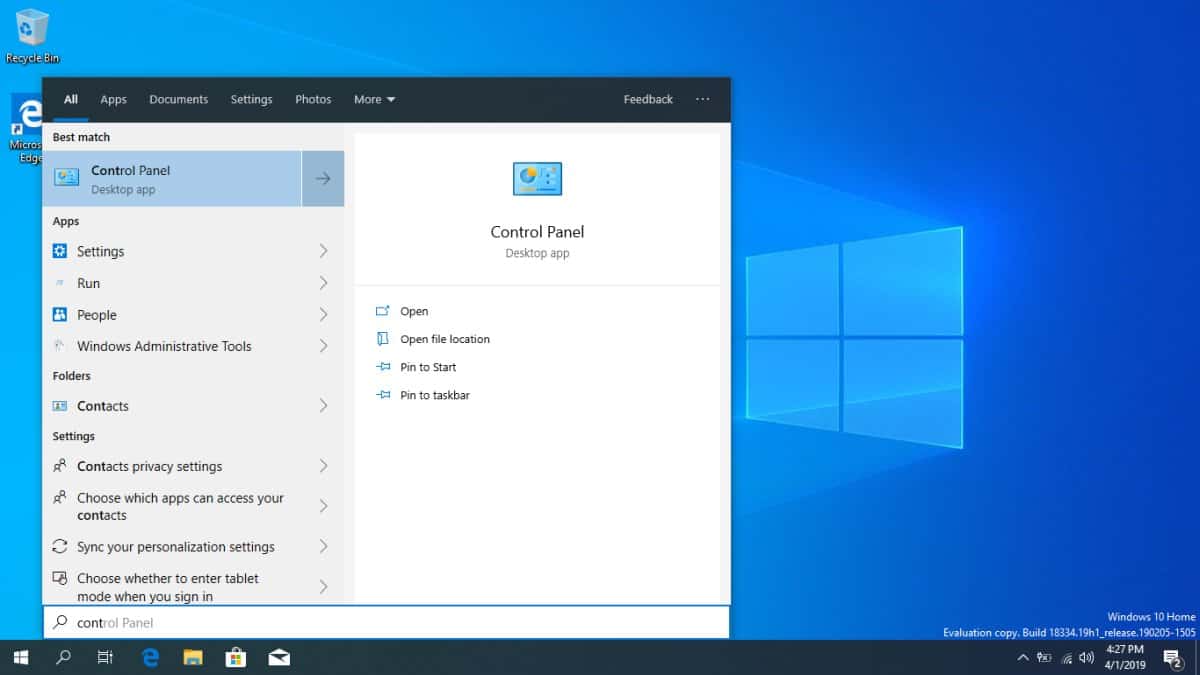The image size is (1200, 675).
Task: Click Pin to Start
Action: [x=416, y=367]
